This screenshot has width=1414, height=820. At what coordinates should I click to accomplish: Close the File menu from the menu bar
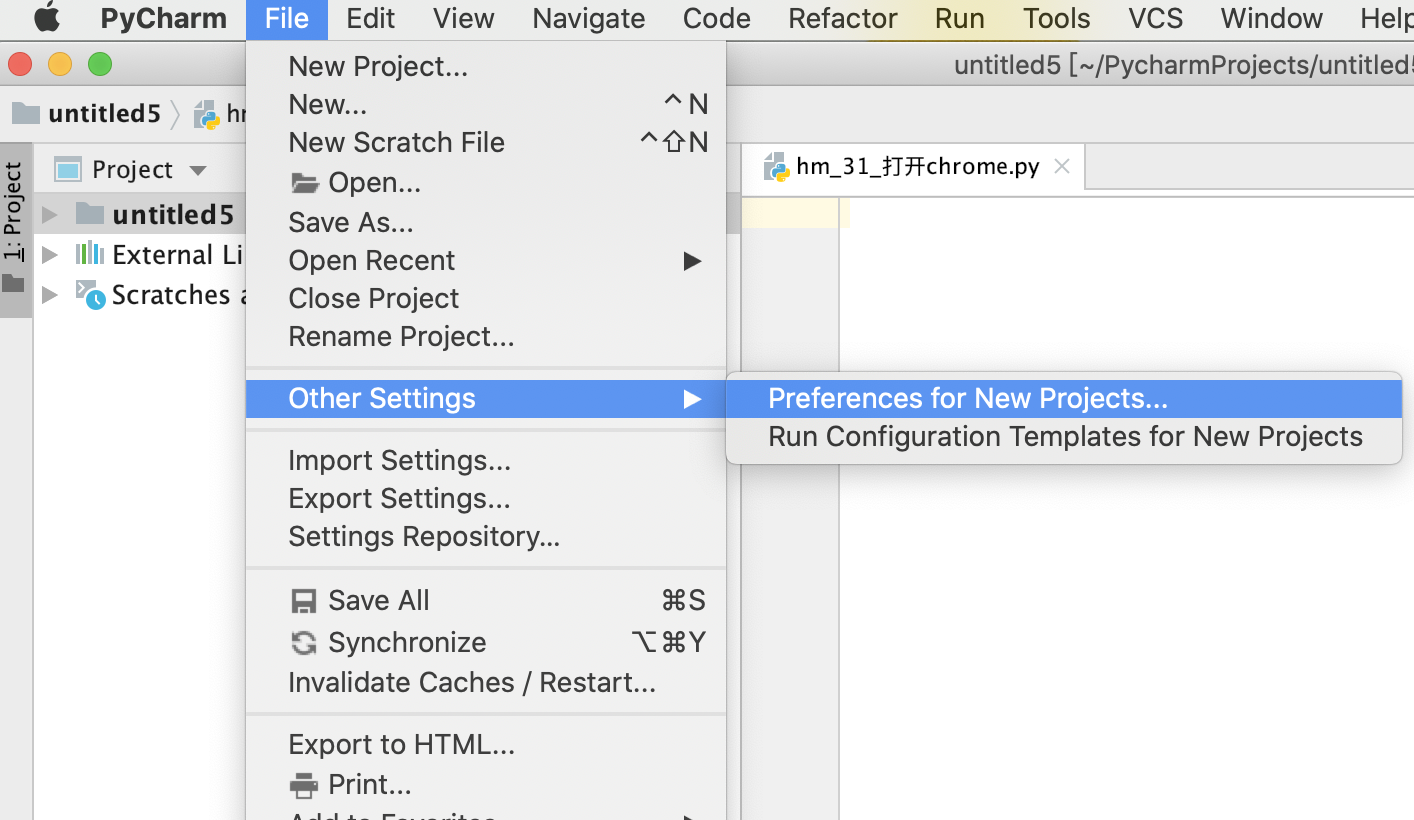287,18
